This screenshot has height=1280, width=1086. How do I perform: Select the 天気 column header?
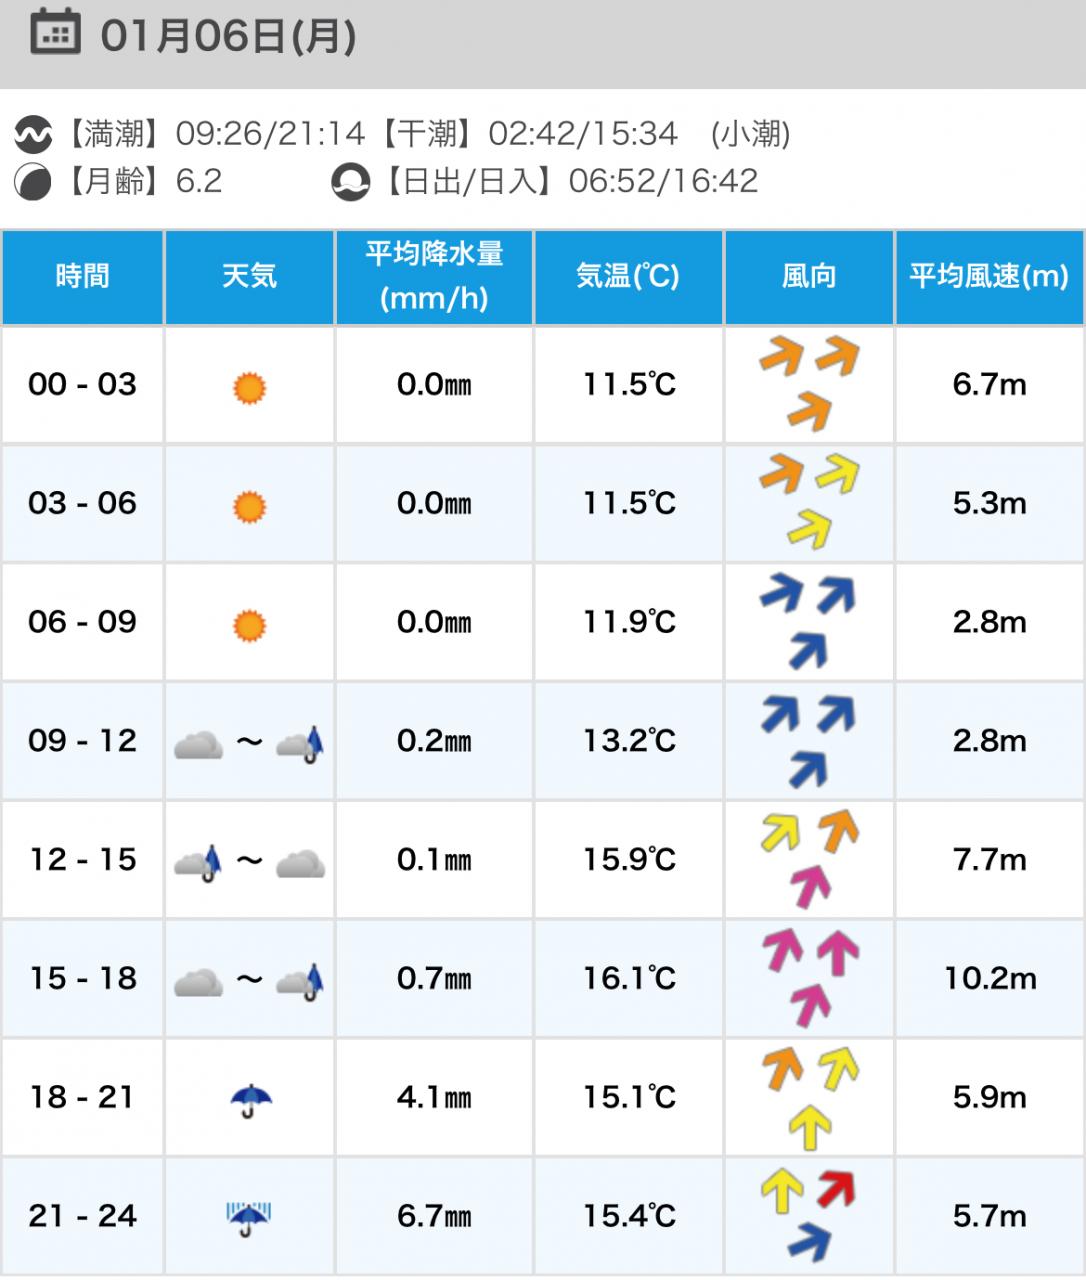pos(249,277)
